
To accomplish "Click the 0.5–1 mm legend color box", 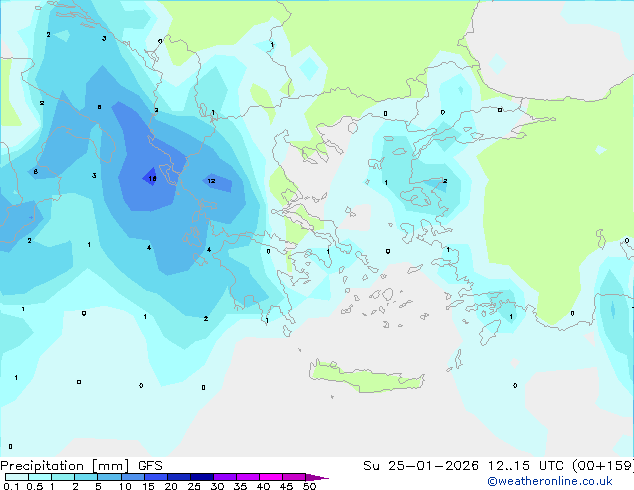I will tap(40, 477).
